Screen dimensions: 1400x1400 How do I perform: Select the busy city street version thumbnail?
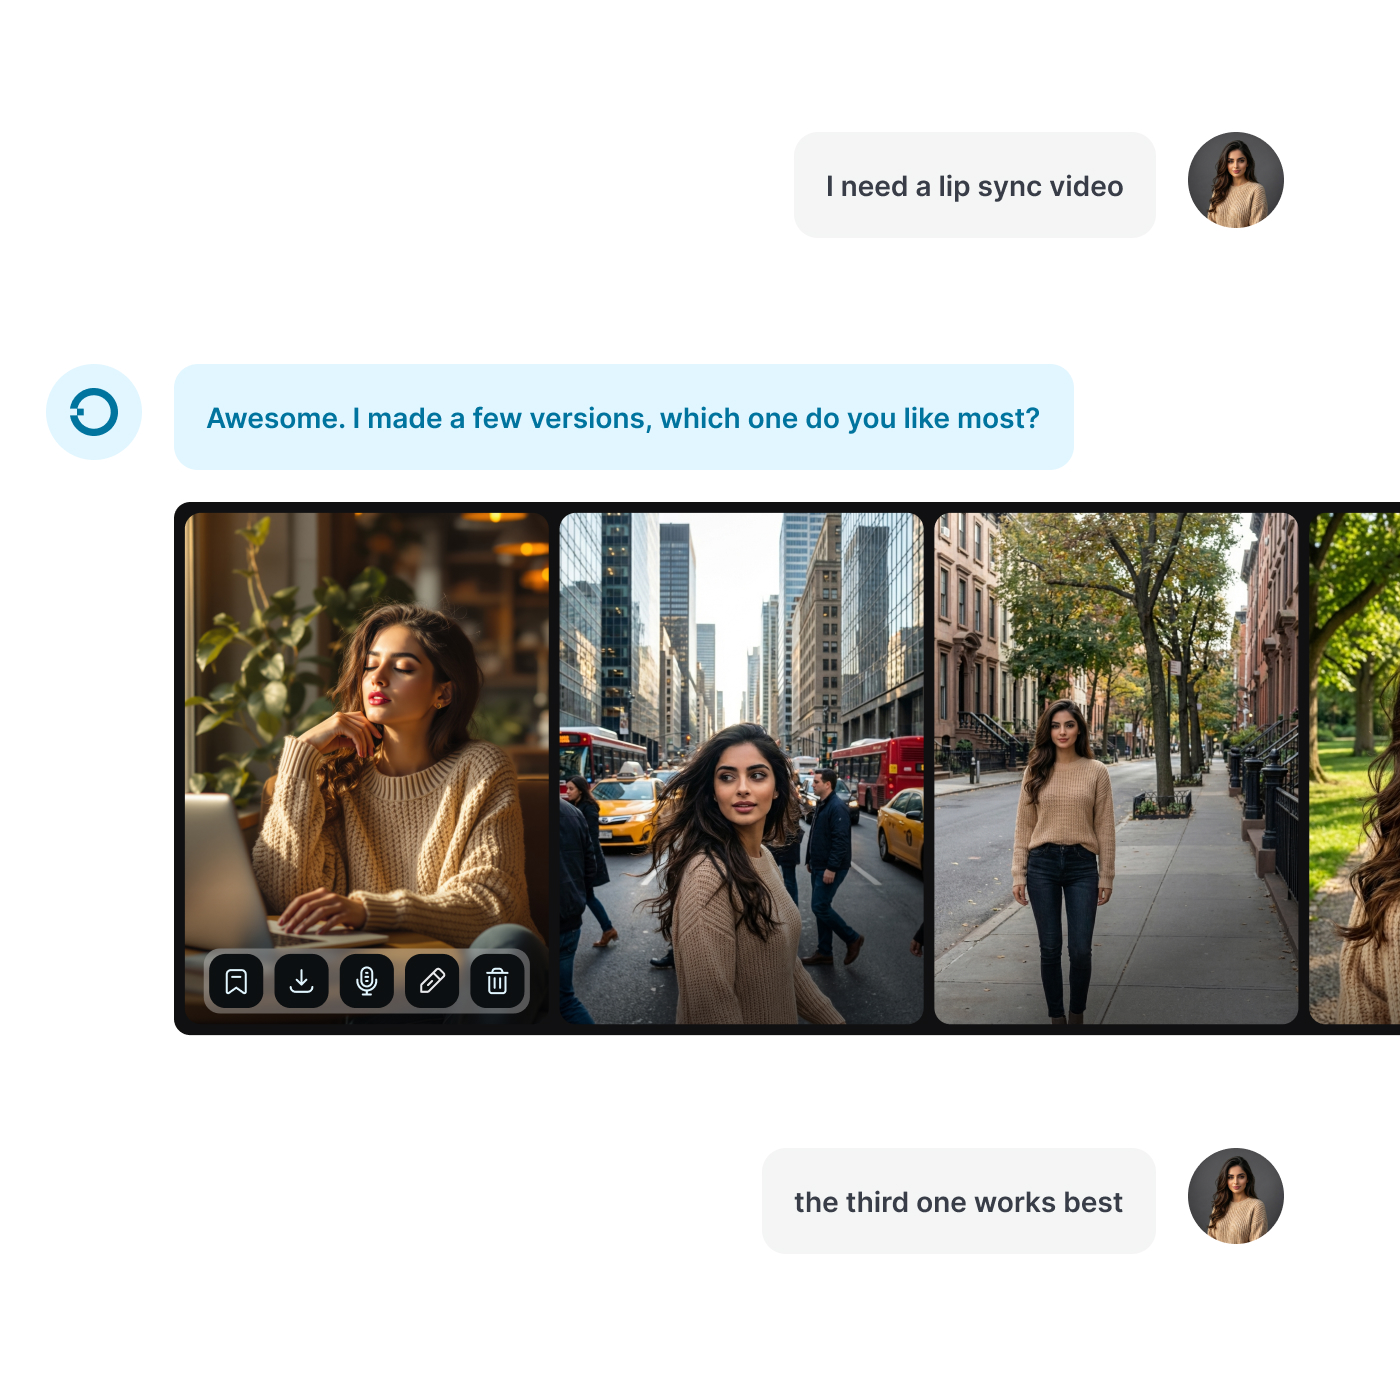point(742,770)
